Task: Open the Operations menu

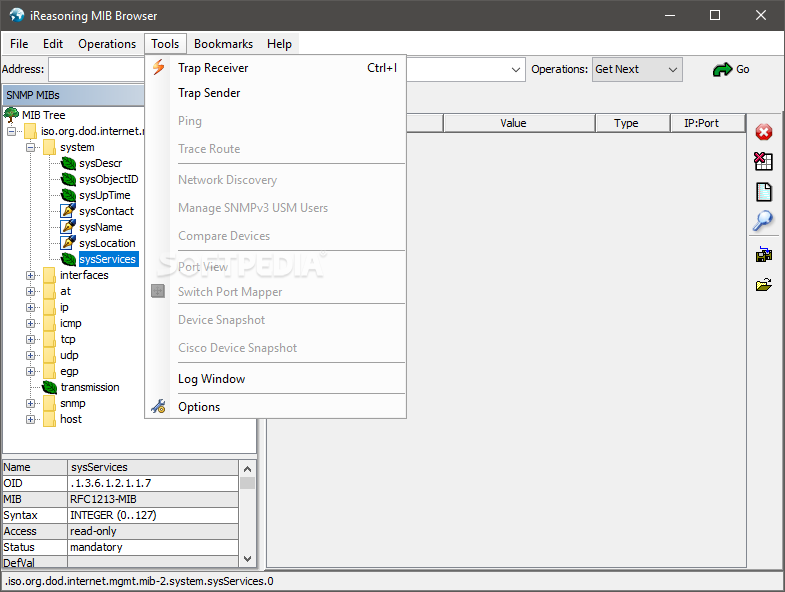Action: (x=107, y=44)
